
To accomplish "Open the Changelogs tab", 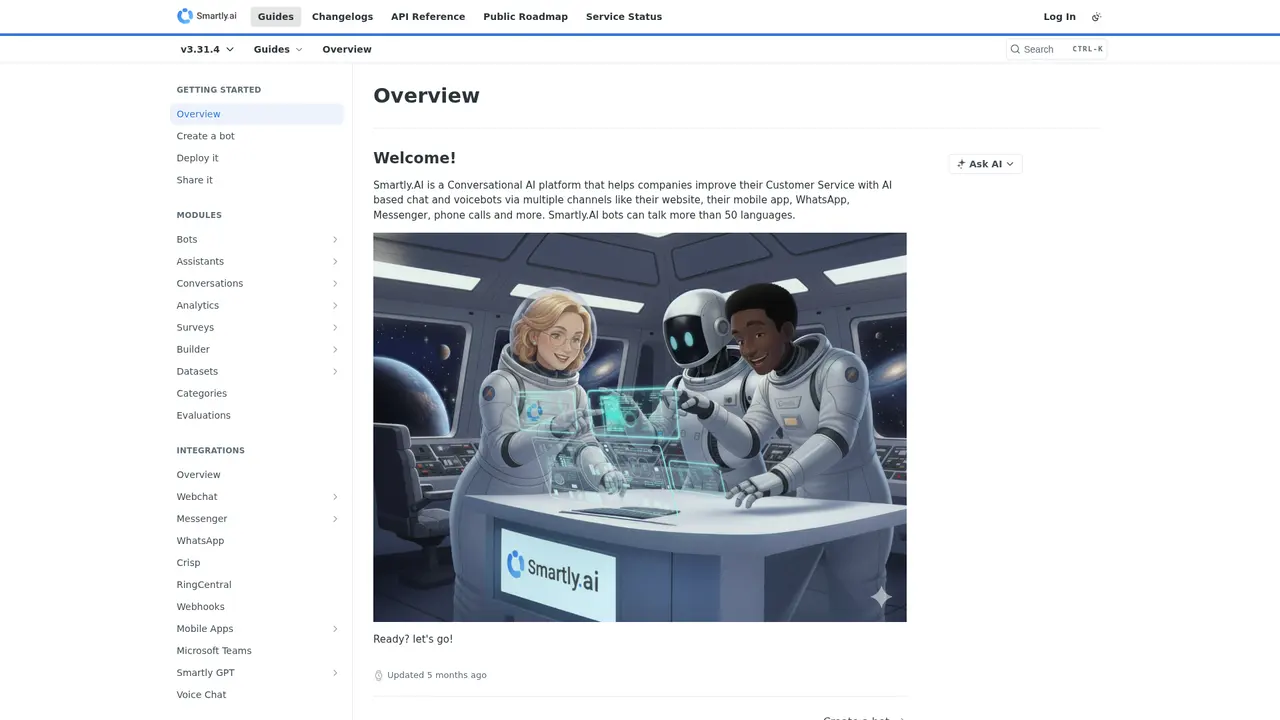I will point(342,17).
